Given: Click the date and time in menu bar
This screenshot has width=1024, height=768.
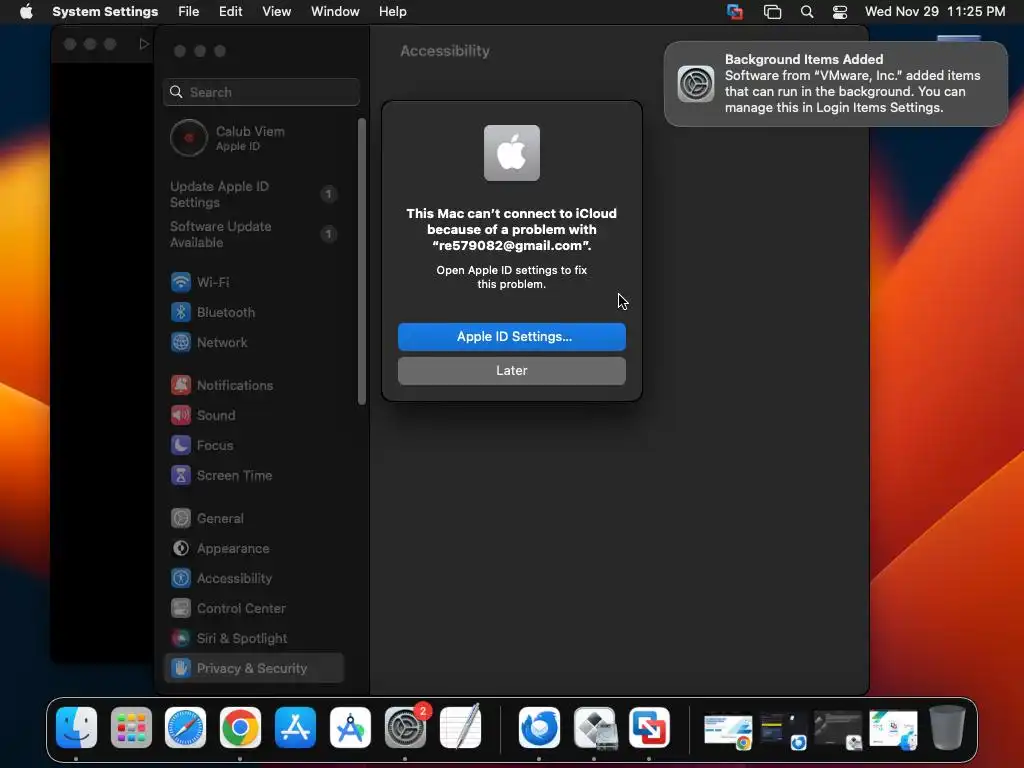Looking at the screenshot, I should point(935,12).
